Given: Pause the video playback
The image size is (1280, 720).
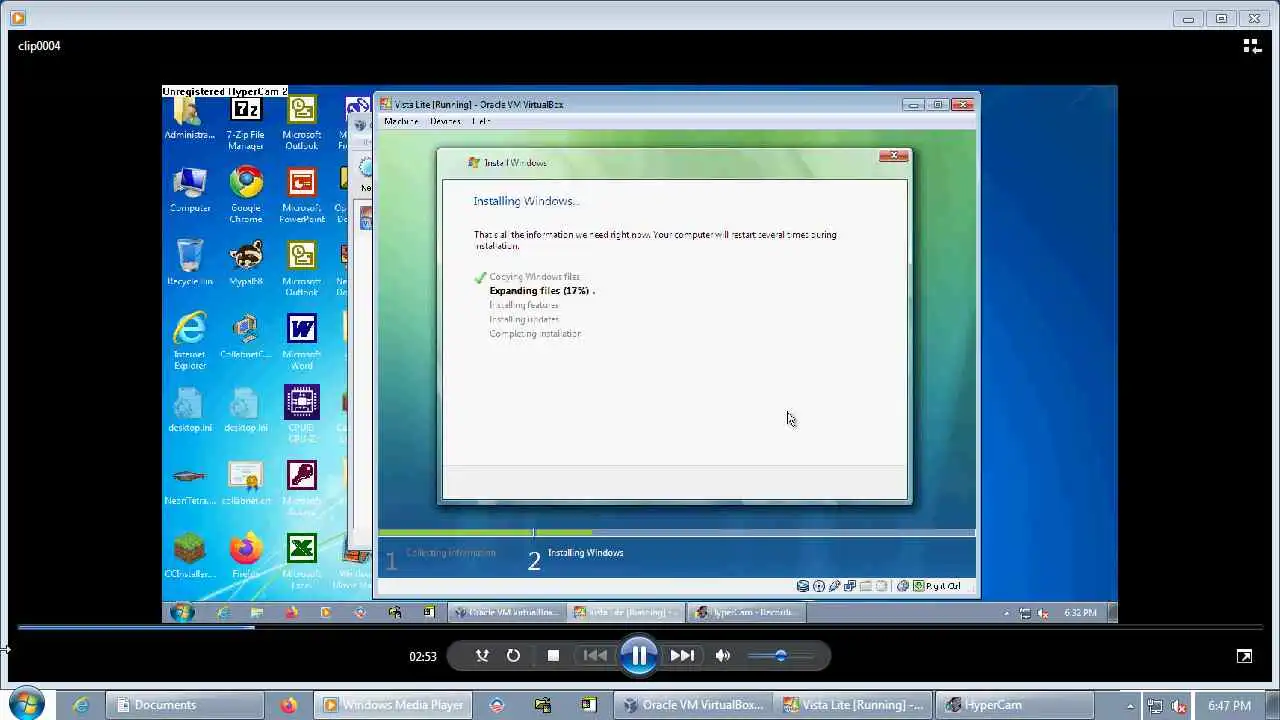Looking at the screenshot, I should click(638, 656).
